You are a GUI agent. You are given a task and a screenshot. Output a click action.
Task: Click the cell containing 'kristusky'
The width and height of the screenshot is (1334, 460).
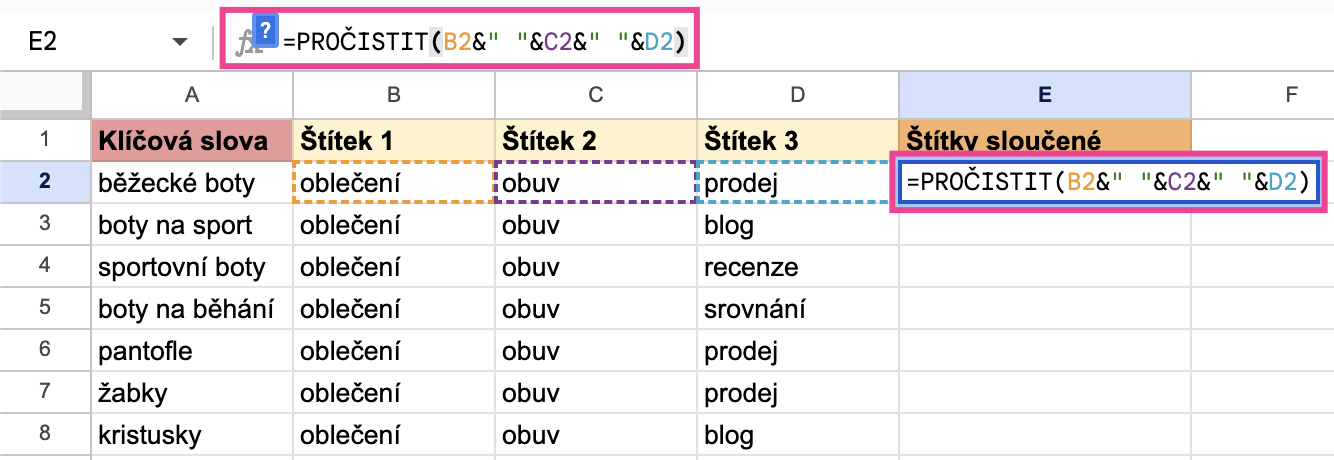click(x=193, y=436)
